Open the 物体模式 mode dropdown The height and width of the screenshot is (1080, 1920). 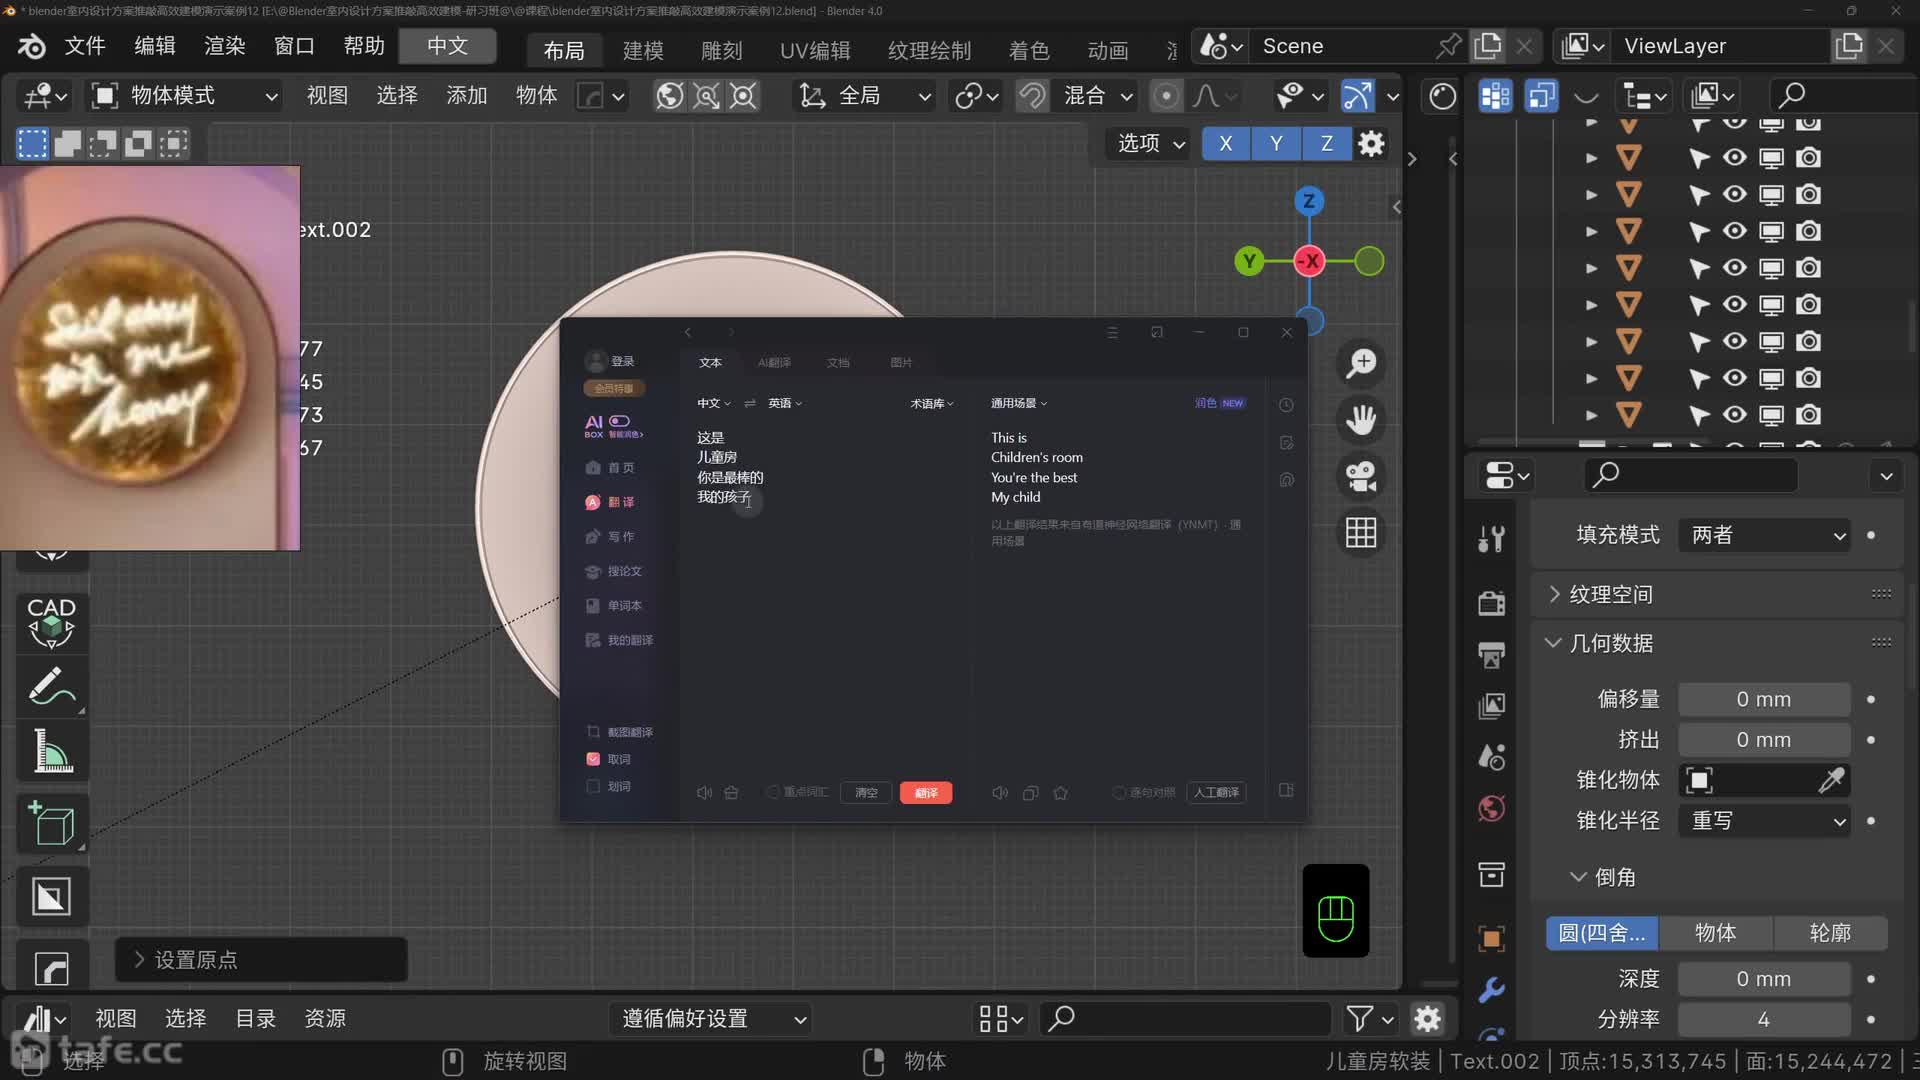pos(185,95)
